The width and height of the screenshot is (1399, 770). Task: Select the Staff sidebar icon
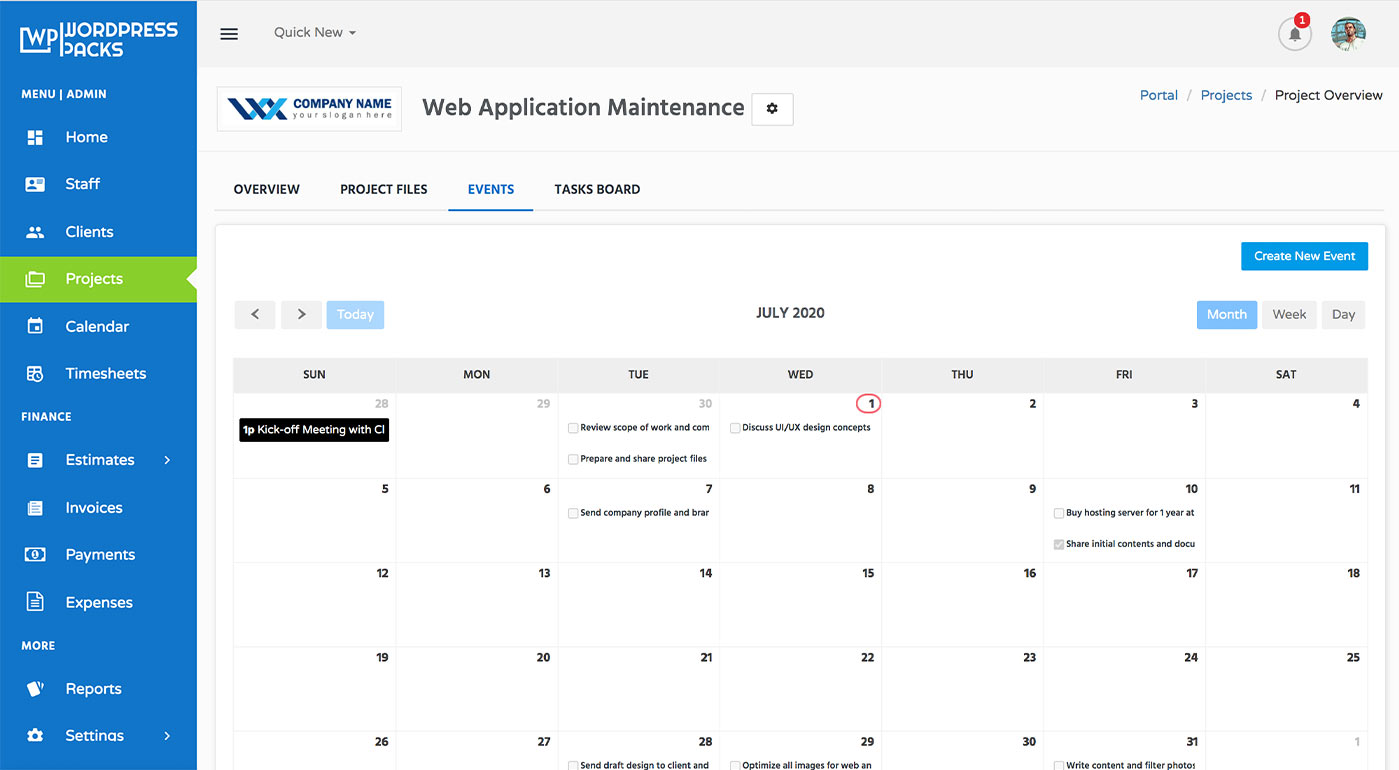83,183
